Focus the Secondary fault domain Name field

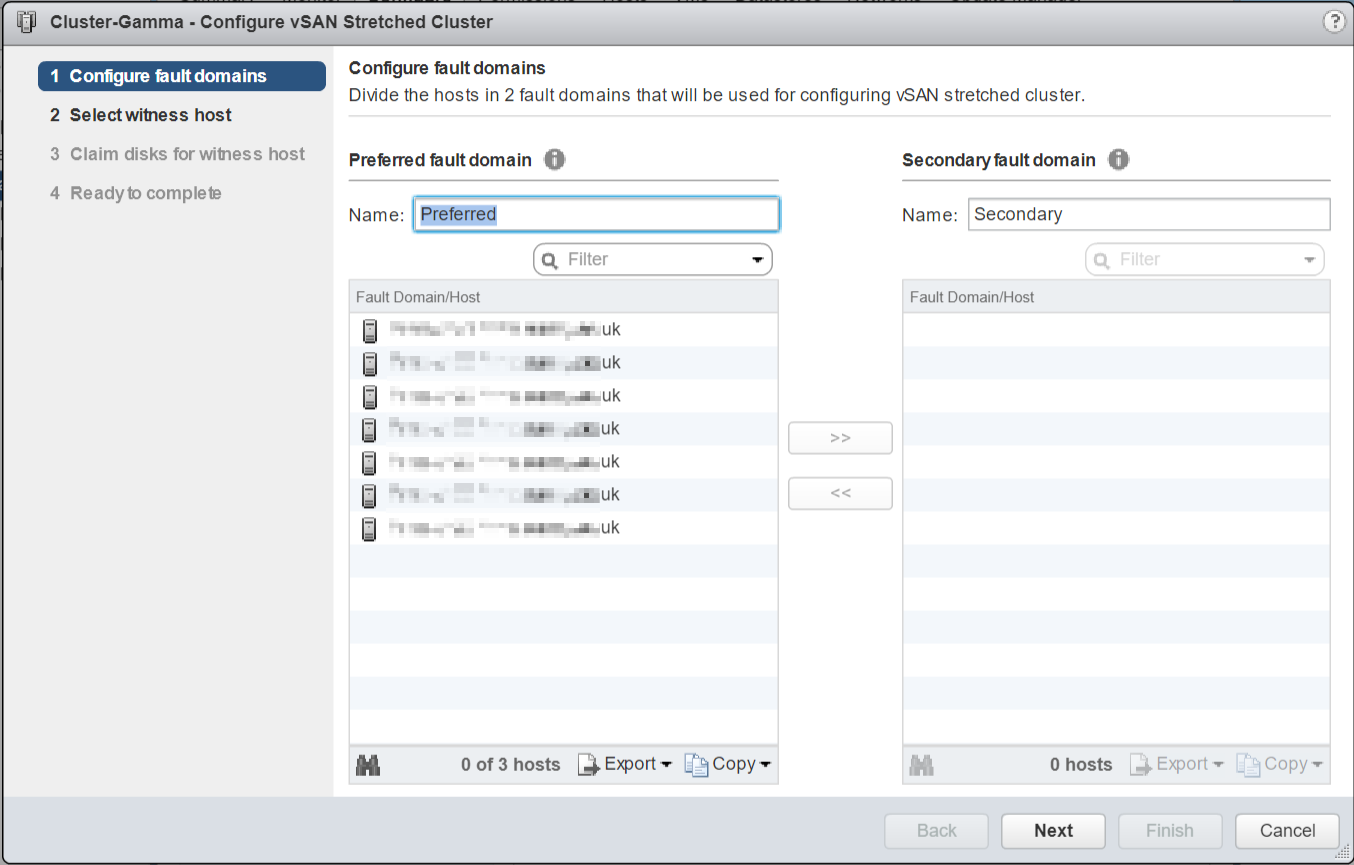tap(1149, 214)
